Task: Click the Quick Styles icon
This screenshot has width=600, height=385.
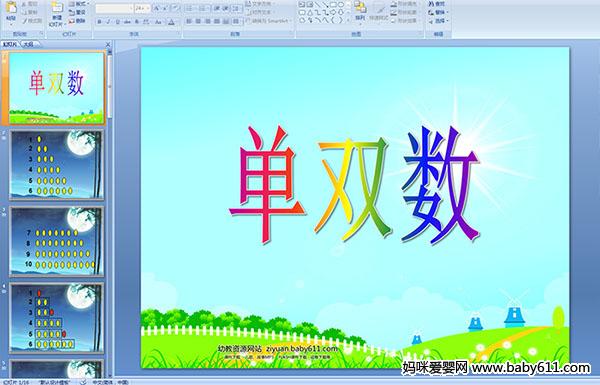Action: [x=379, y=10]
